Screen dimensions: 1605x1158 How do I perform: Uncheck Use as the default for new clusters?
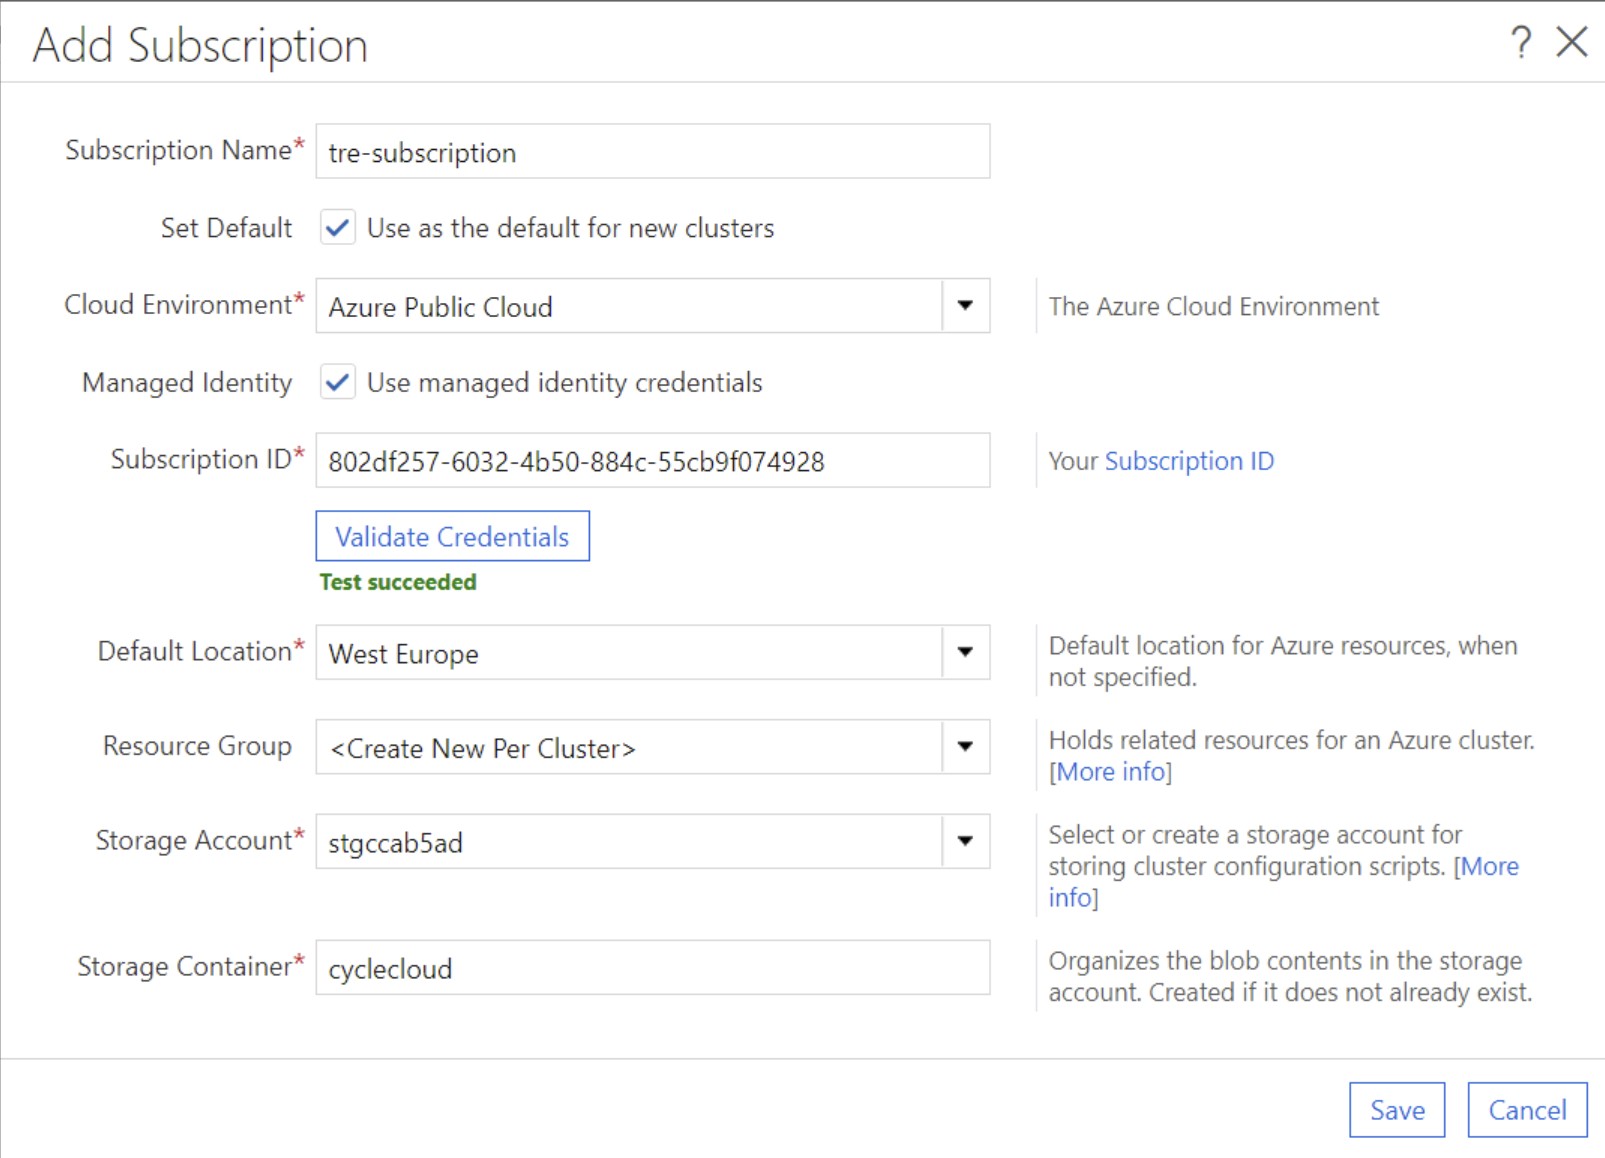tap(338, 228)
